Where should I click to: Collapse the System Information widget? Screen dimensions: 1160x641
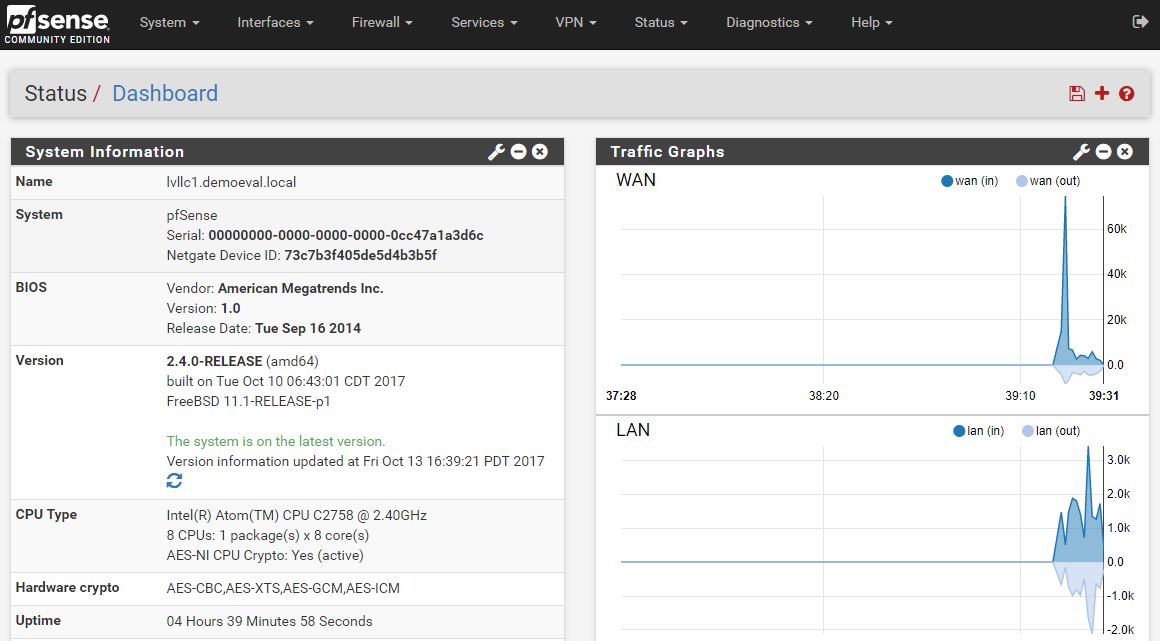click(518, 152)
